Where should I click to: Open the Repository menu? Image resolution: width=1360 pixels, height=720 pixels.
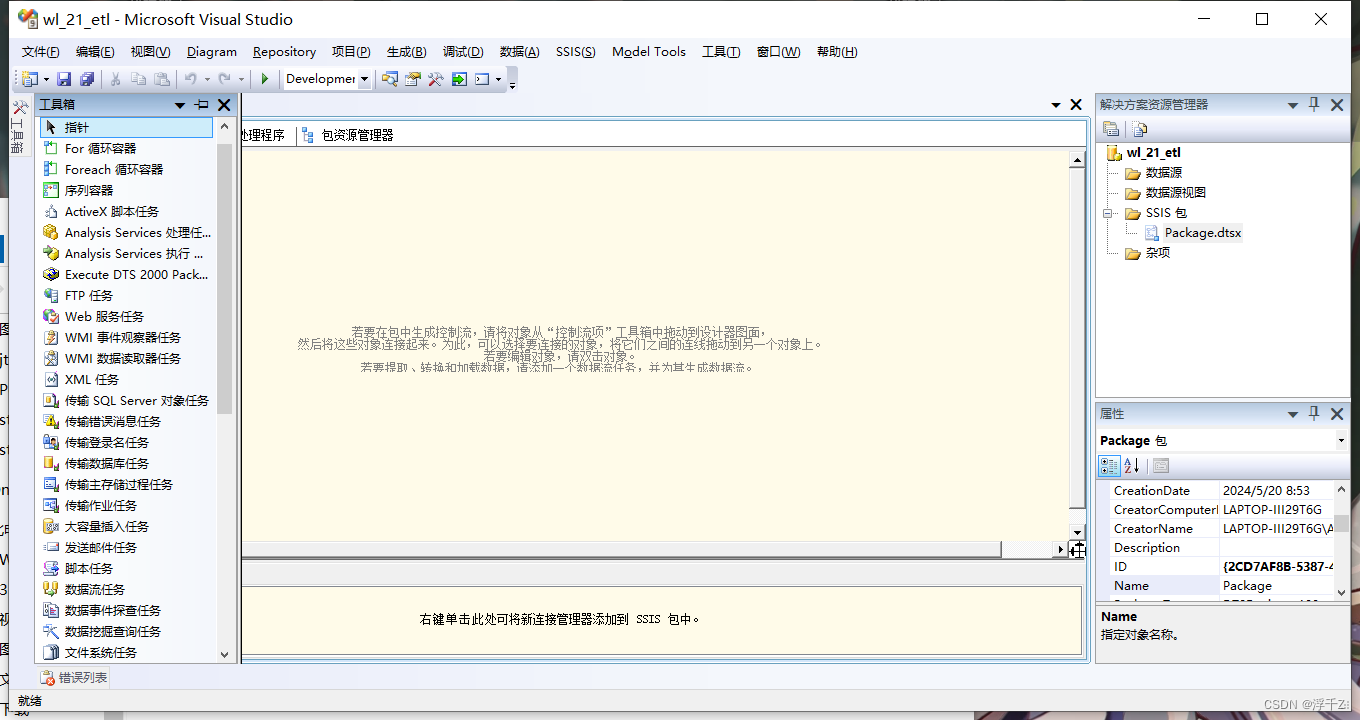pyautogui.click(x=284, y=52)
